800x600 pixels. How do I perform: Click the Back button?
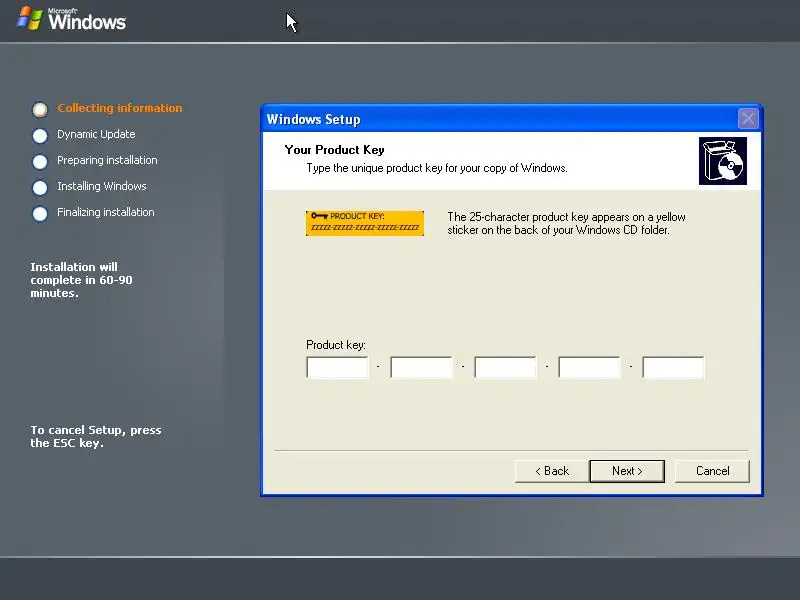click(552, 471)
